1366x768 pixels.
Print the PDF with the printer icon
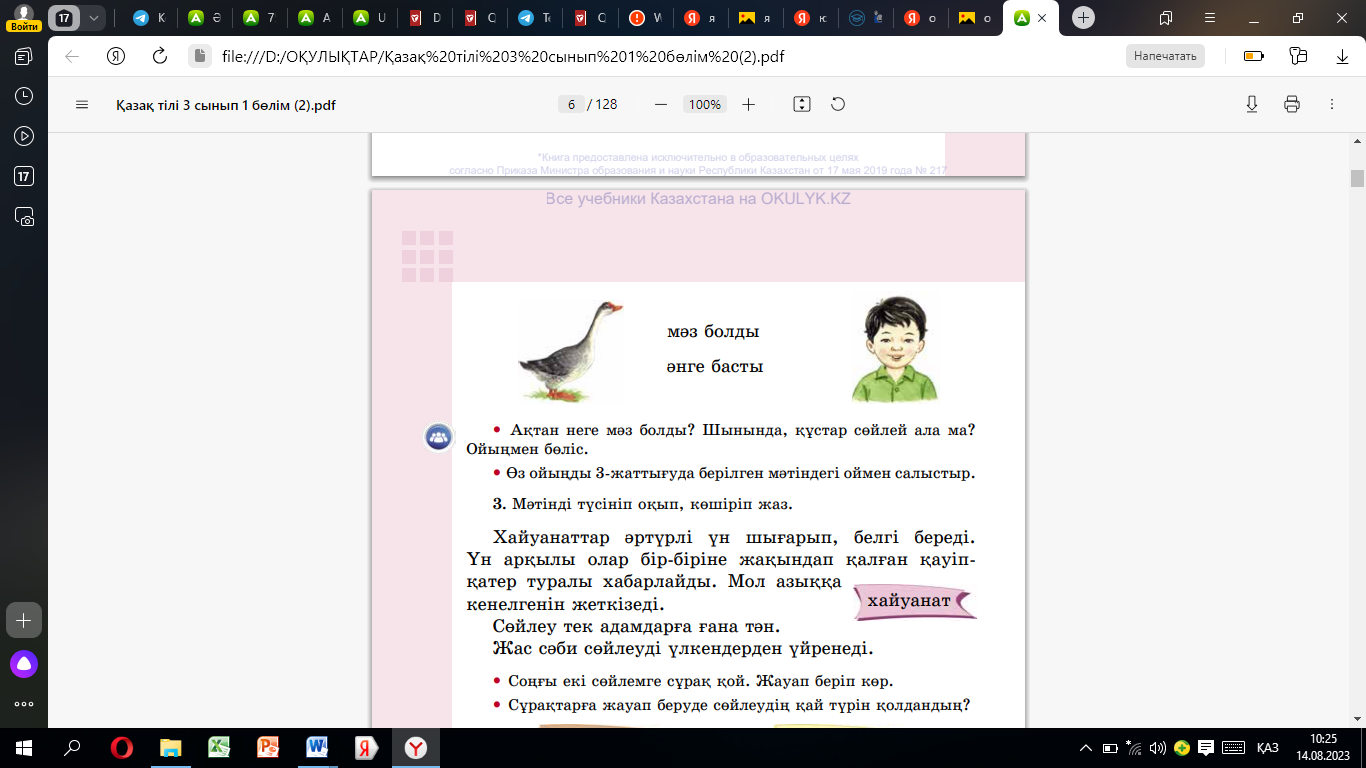tap(1292, 104)
